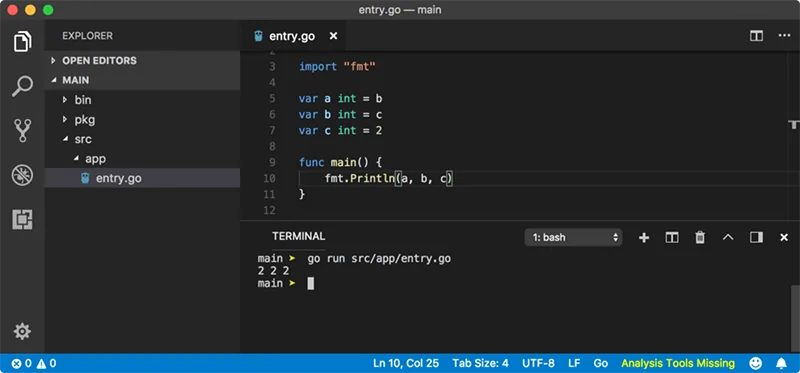Open the Debug view icon
This screenshot has height=373, width=800.
coord(22,175)
